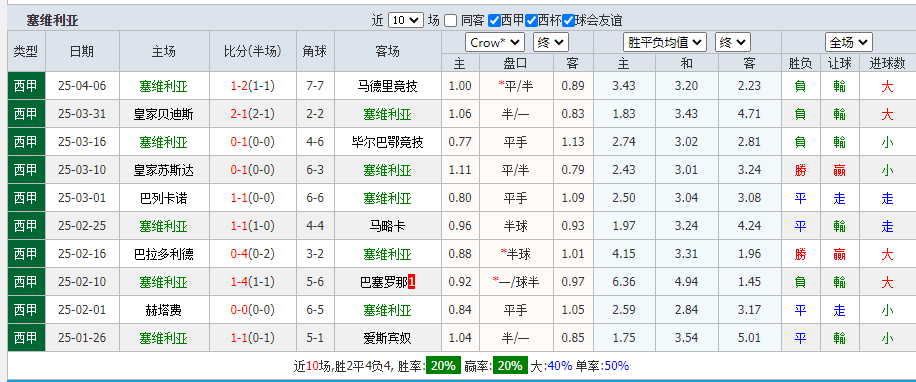Screen dimensions: 916x382
Task: Enable the 同客 checkbox
Action: tap(450, 20)
